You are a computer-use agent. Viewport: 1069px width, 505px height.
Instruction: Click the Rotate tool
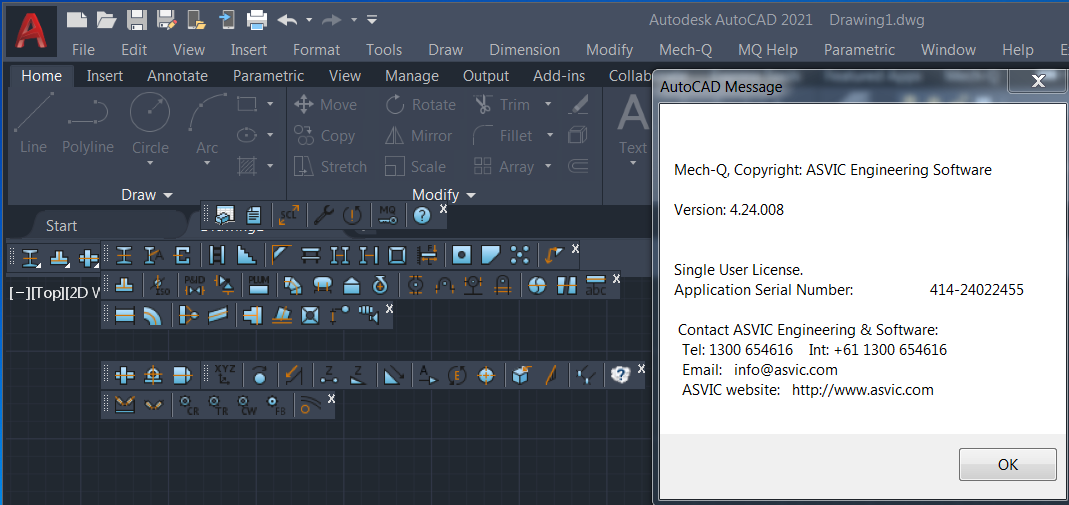coord(420,105)
